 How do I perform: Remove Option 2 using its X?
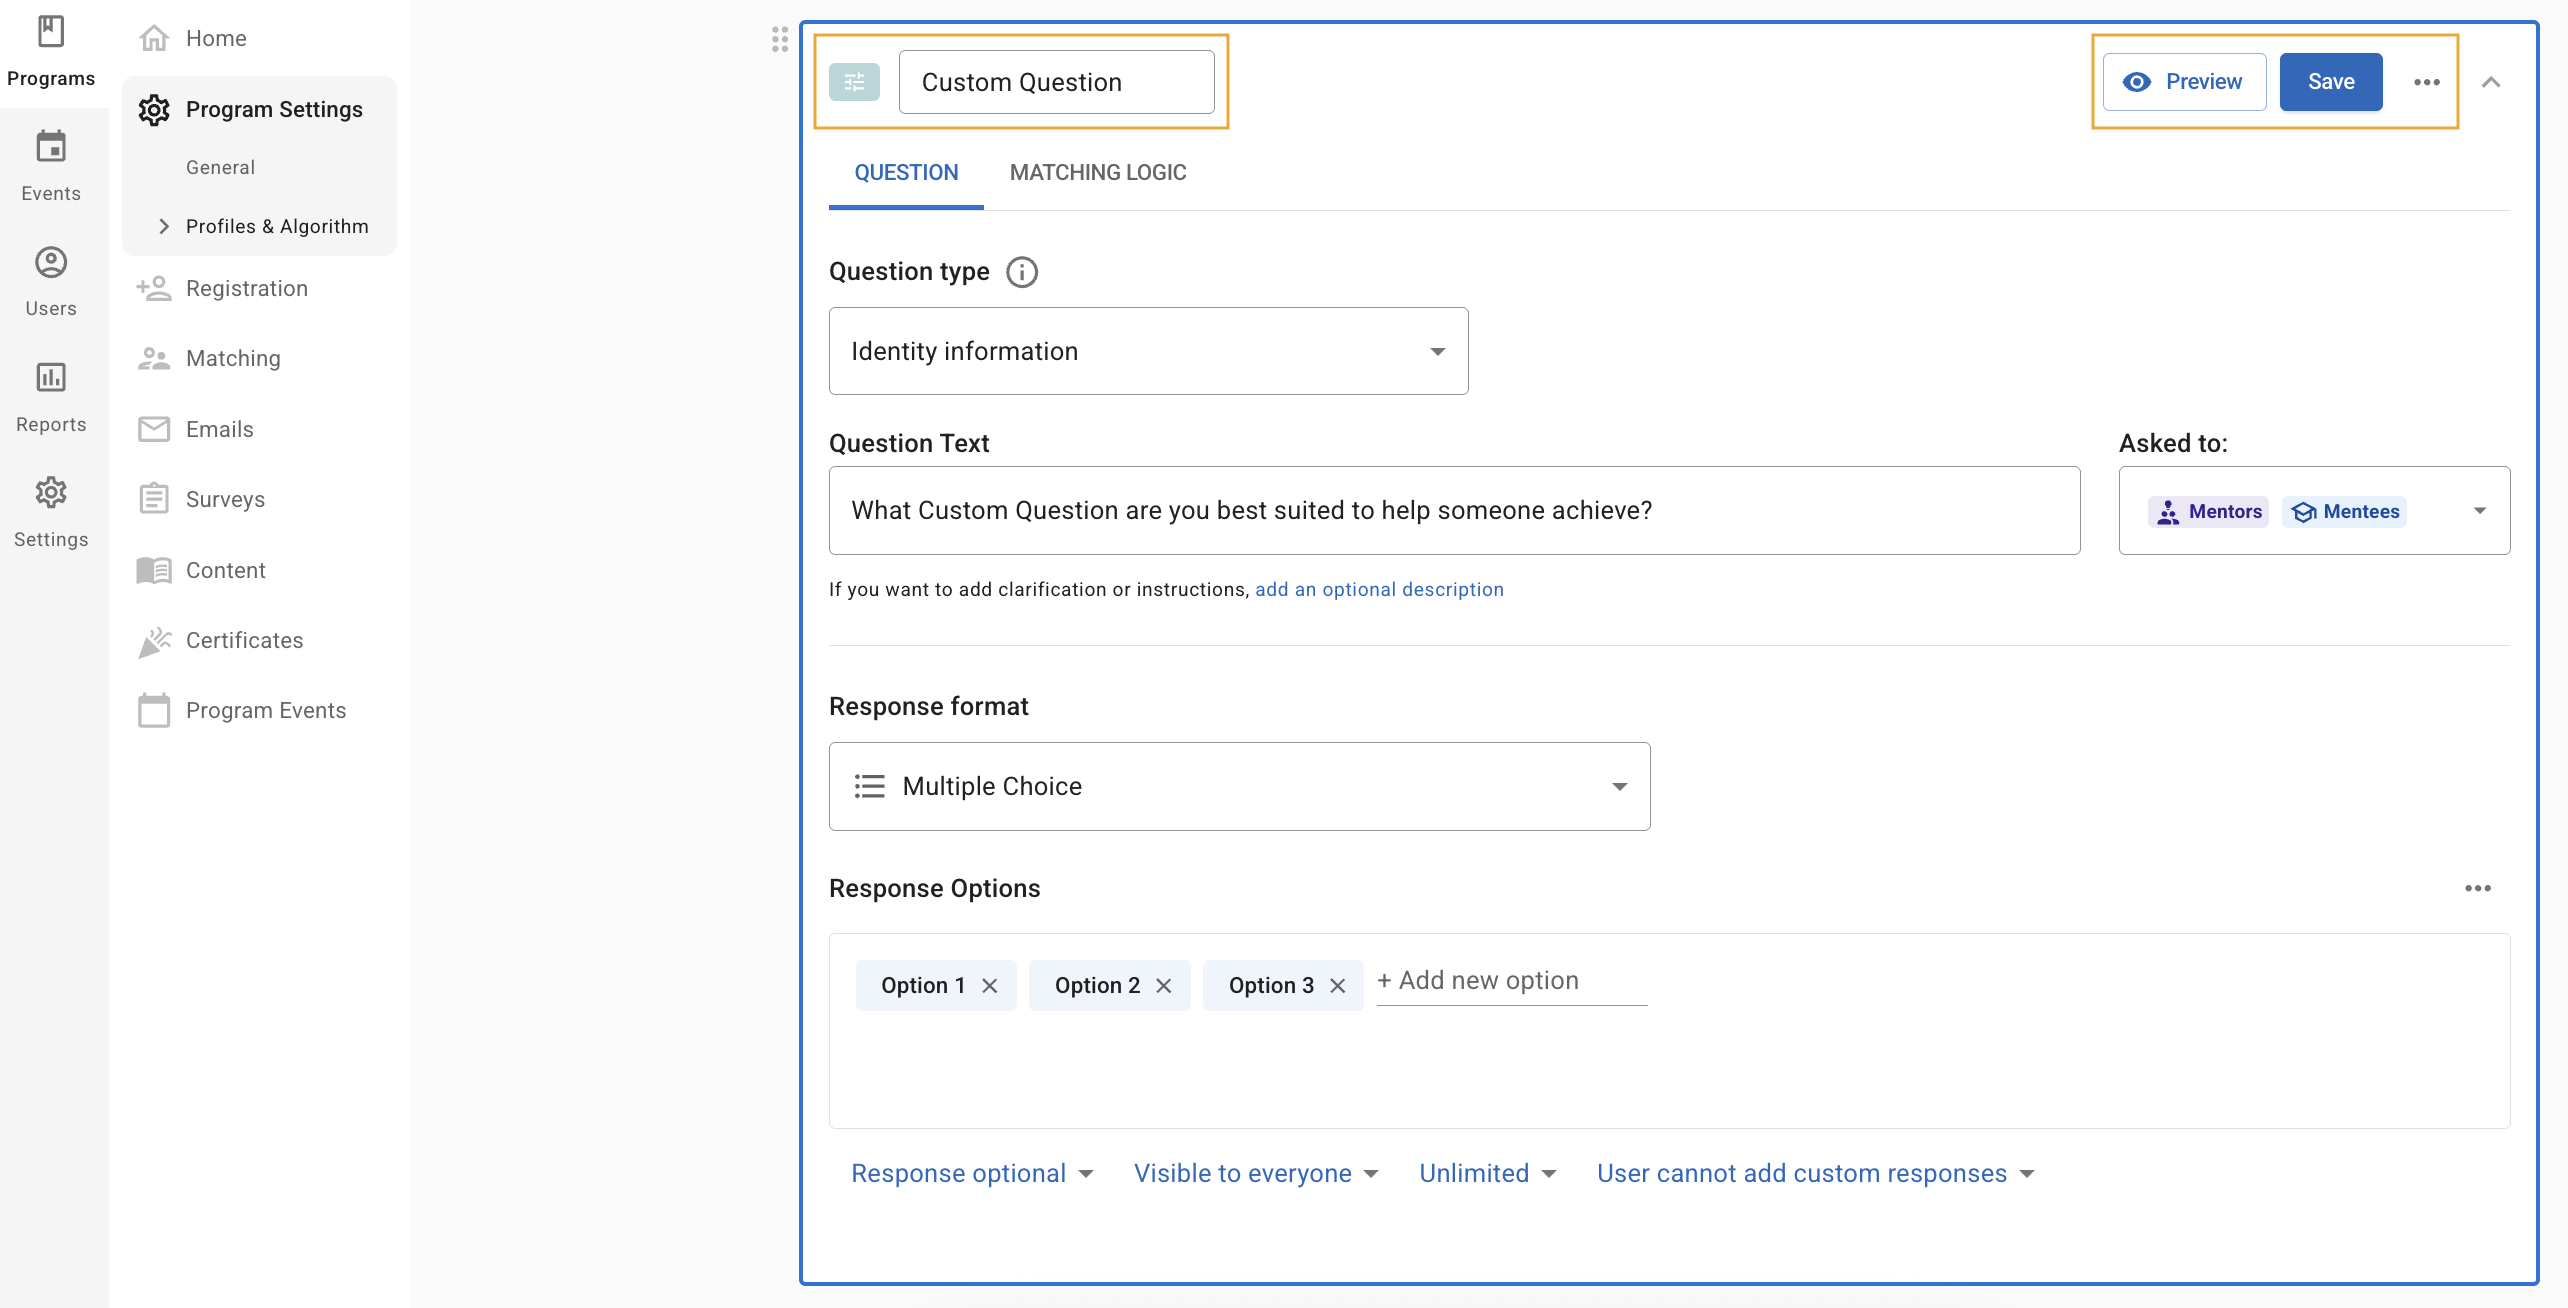pos(1164,986)
